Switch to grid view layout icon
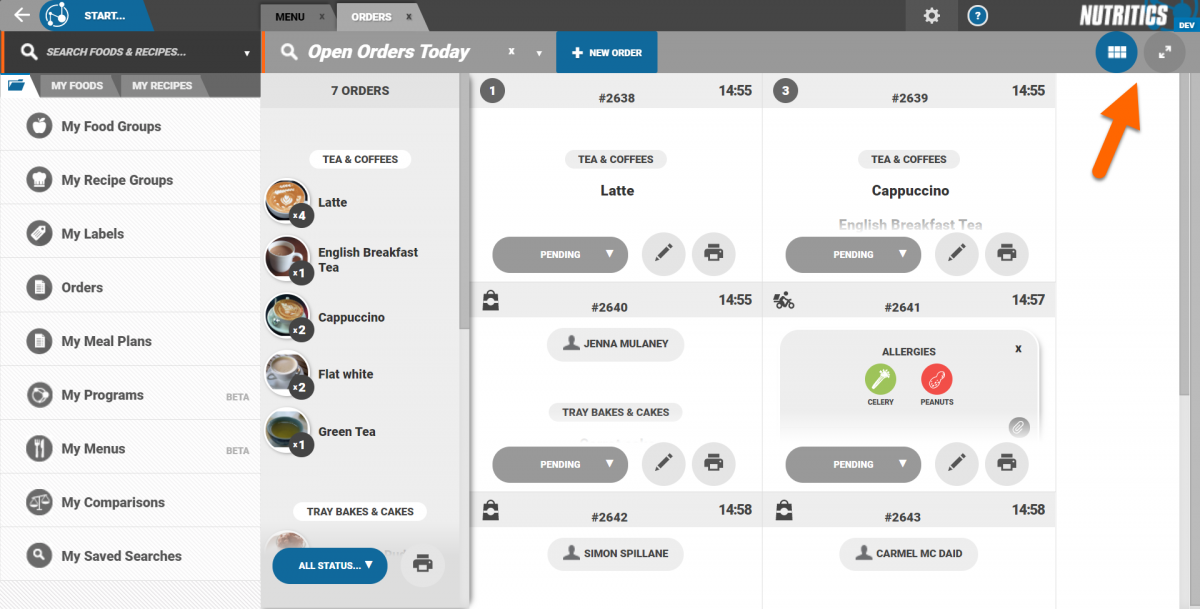The height and width of the screenshot is (609, 1200). click(1117, 52)
